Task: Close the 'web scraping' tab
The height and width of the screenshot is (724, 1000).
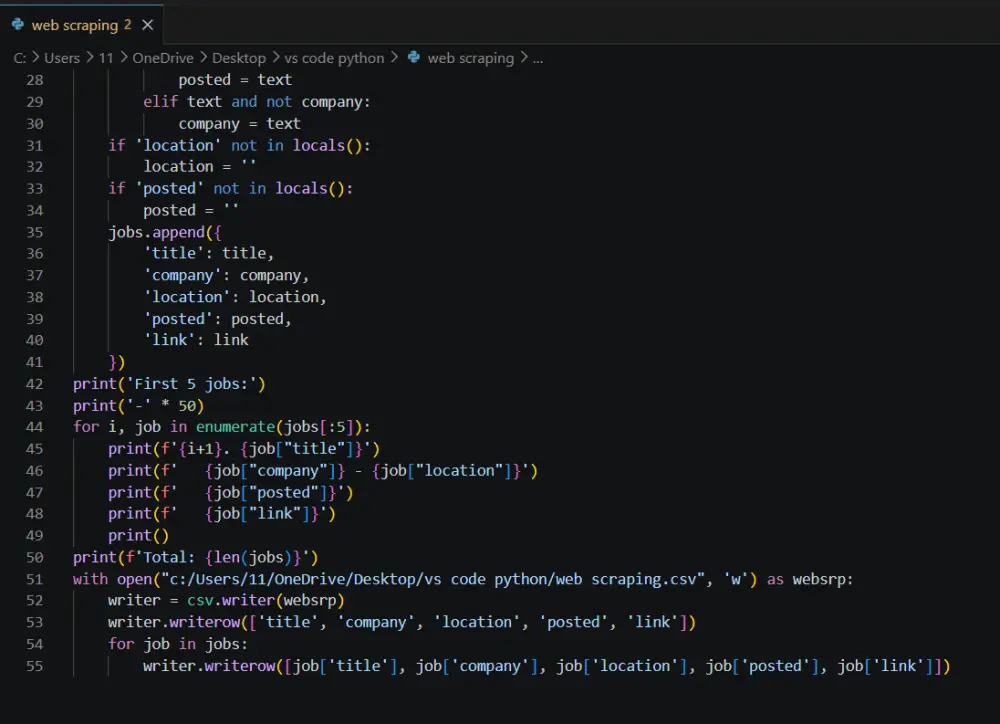Action: tap(148, 25)
